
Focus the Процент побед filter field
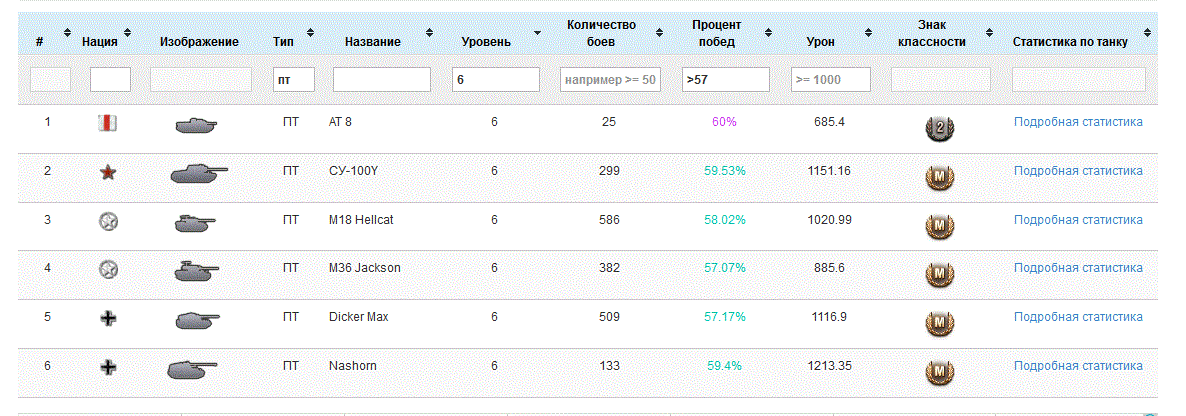coord(725,79)
